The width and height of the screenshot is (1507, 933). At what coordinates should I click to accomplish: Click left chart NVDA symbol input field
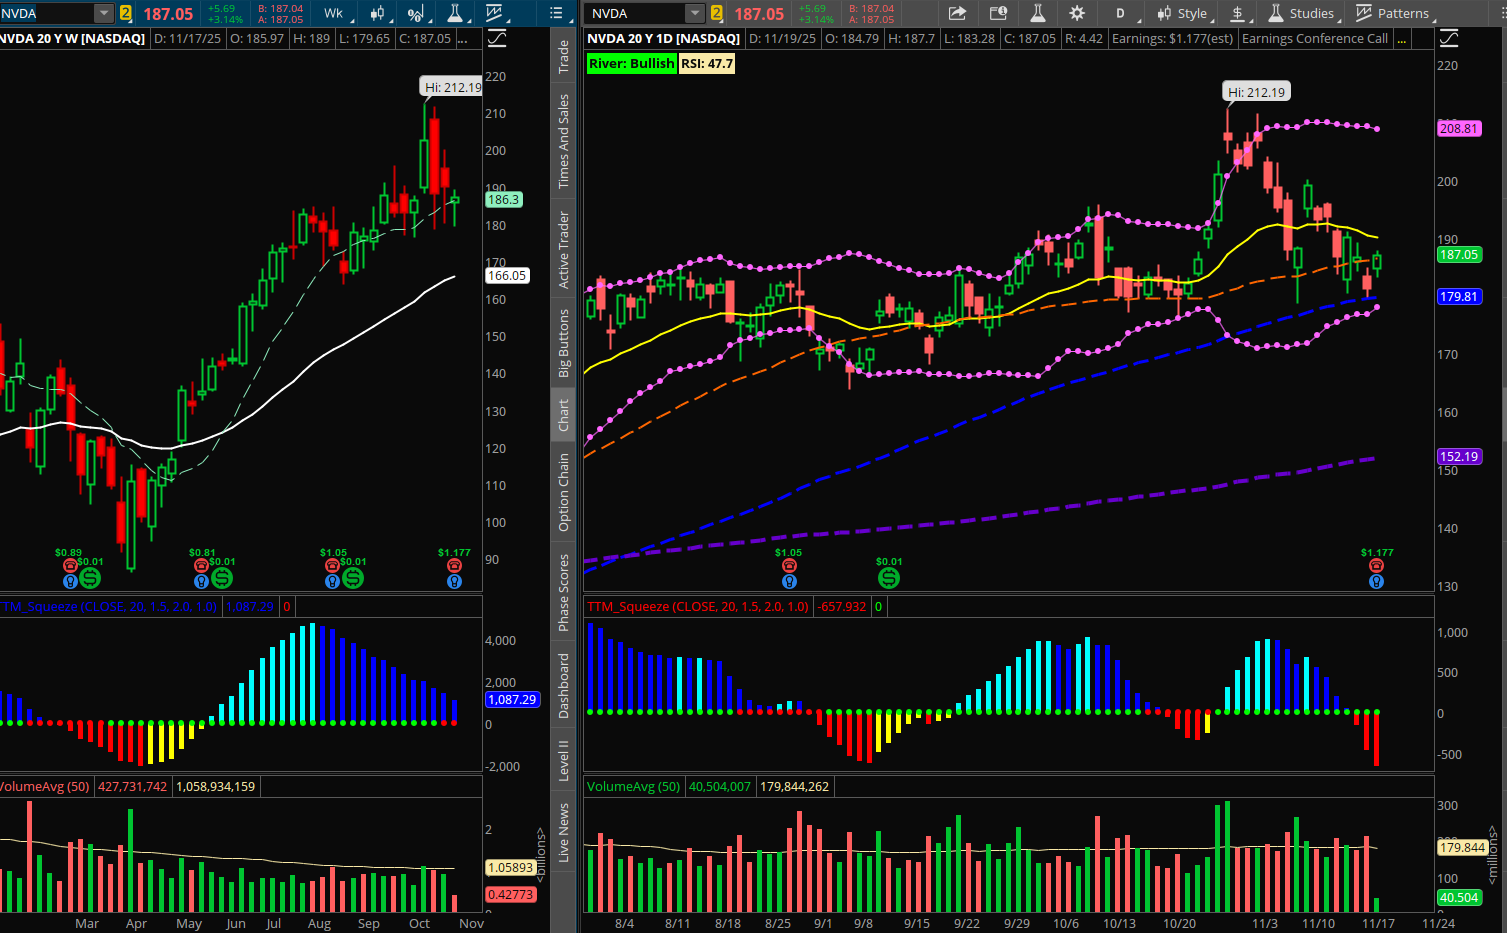(x=47, y=13)
